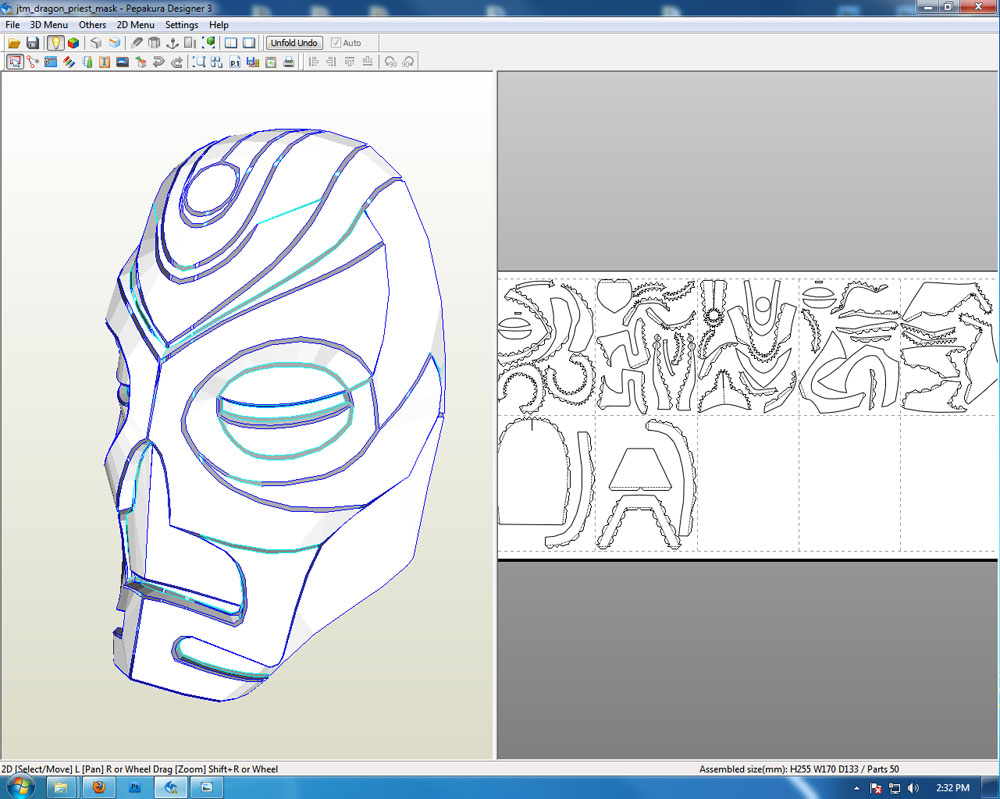Screen dimensions: 1000x799
Task: Click the light blue cube toolbar icon
Action: [114, 43]
